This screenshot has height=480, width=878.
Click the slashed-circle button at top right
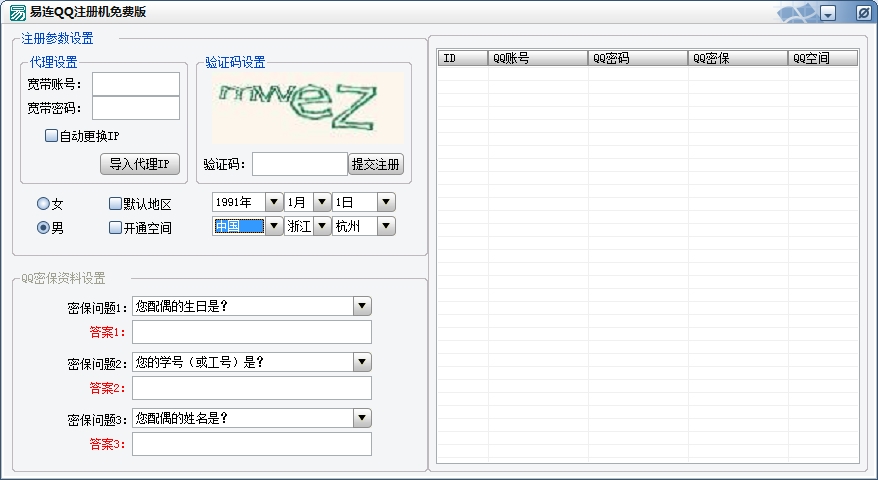pyautogui.click(x=864, y=13)
